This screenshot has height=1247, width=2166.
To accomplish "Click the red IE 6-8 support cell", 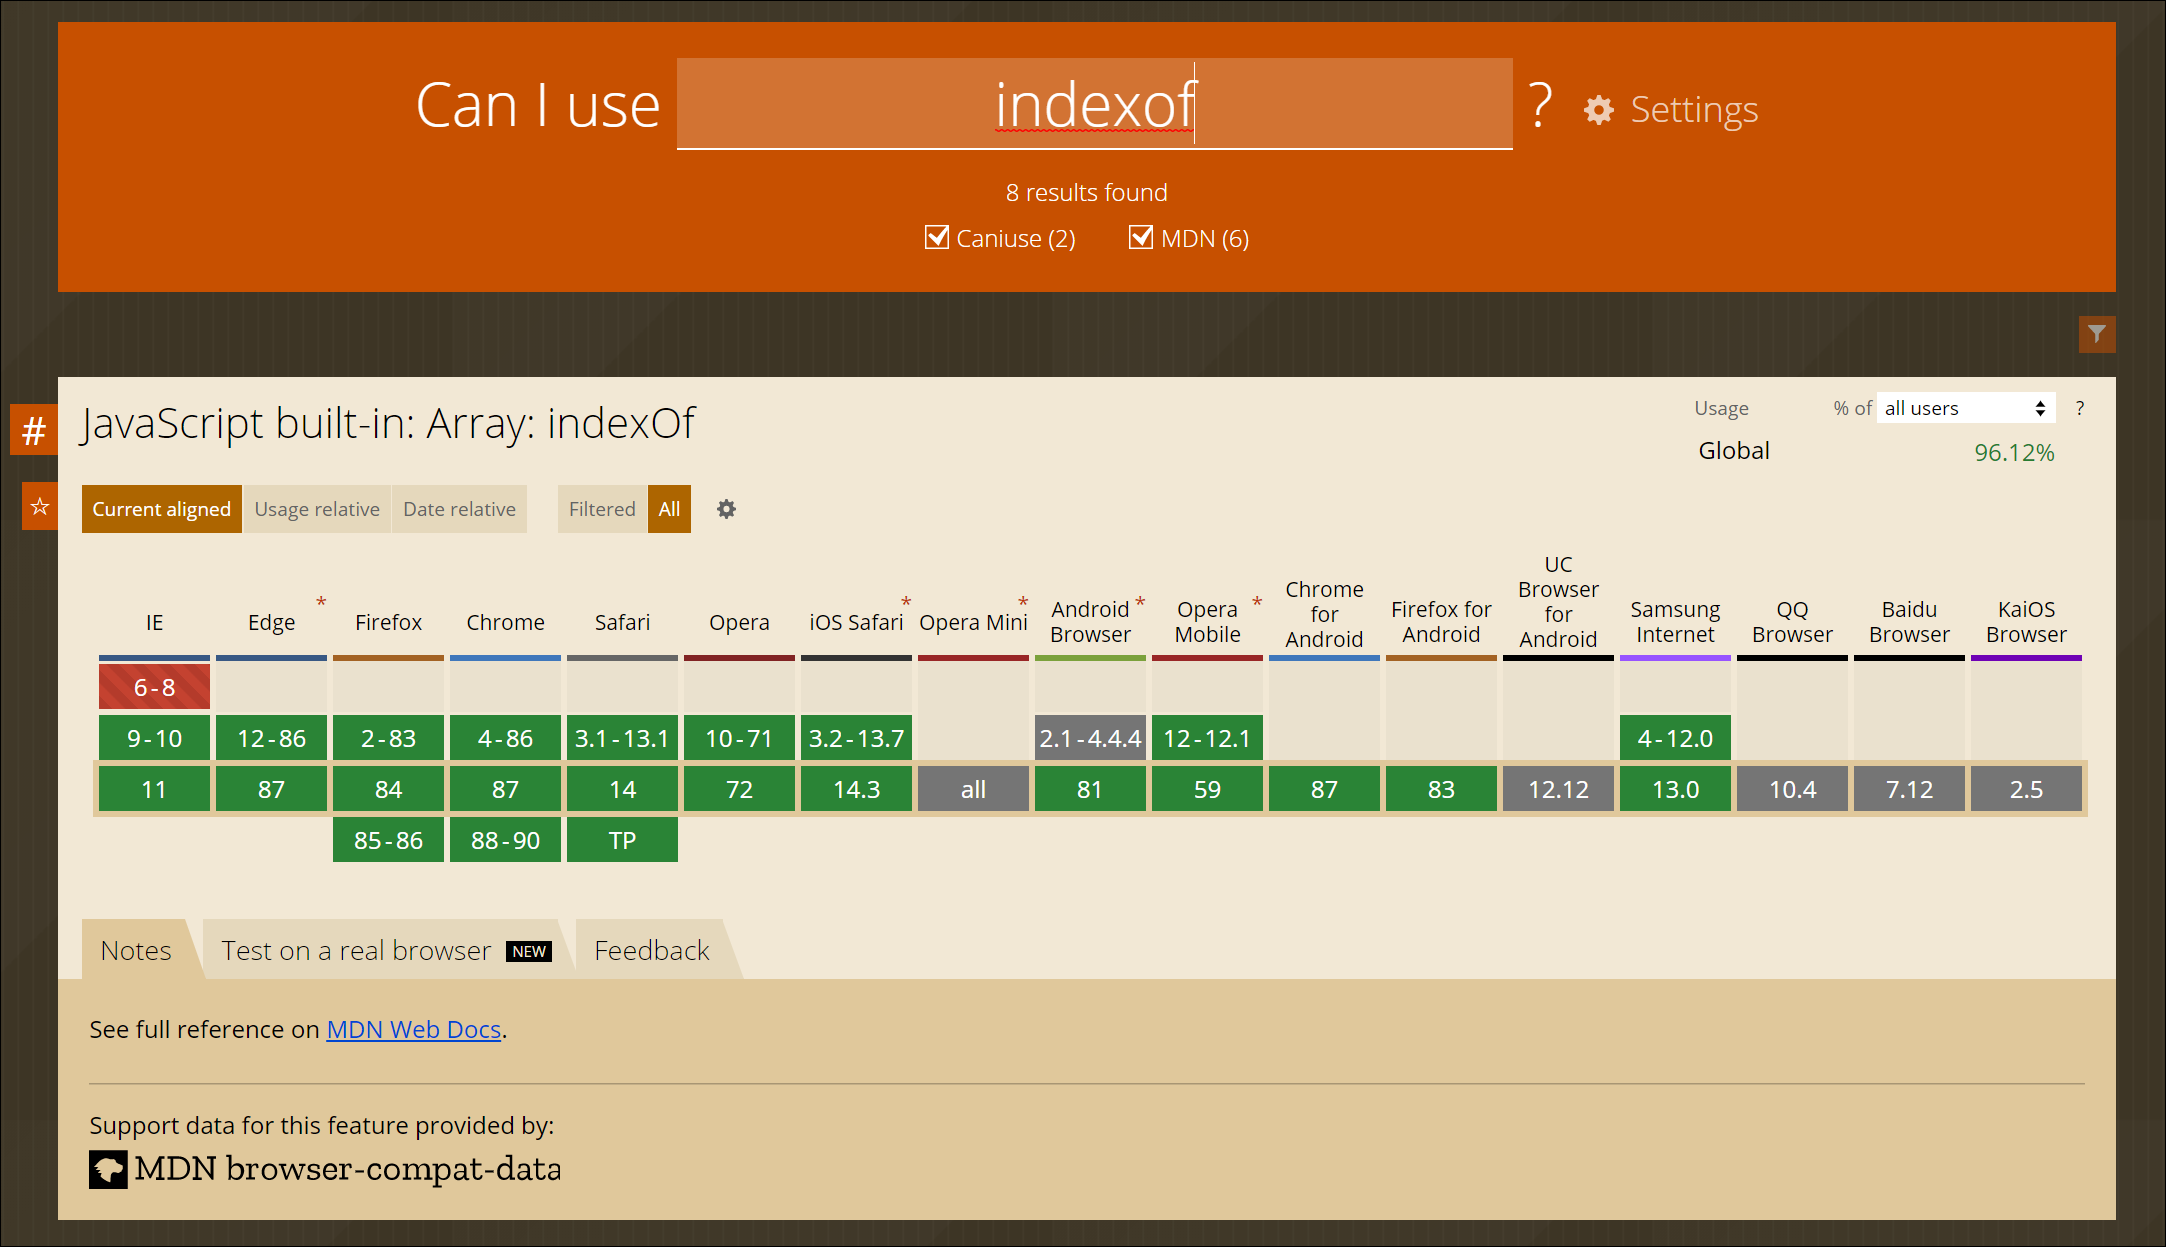I will pyautogui.click(x=154, y=687).
